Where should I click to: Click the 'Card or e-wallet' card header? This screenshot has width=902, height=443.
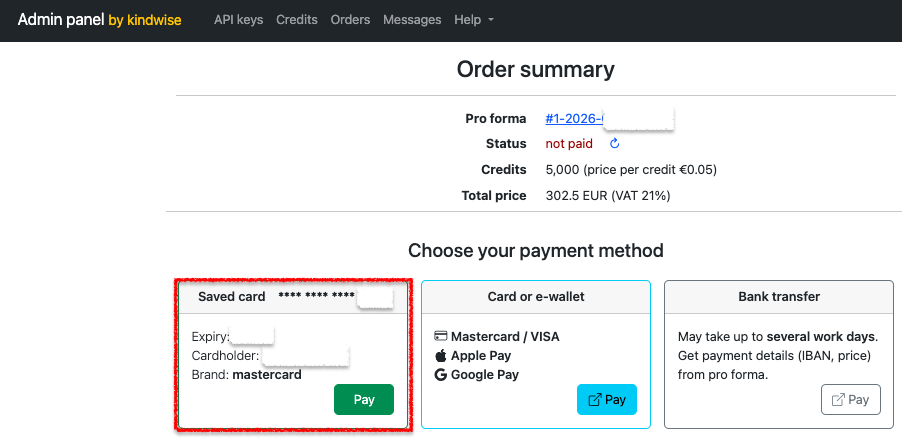point(536,297)
